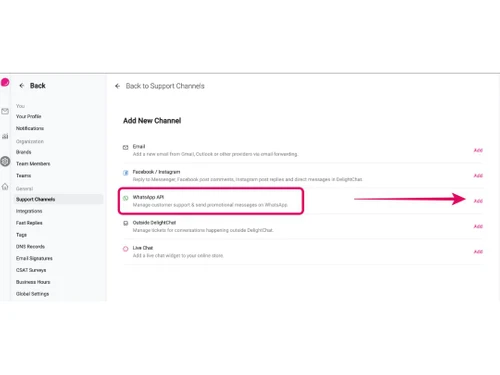Open Global Settings
The image size is (500, 375).
pos(32,294)
